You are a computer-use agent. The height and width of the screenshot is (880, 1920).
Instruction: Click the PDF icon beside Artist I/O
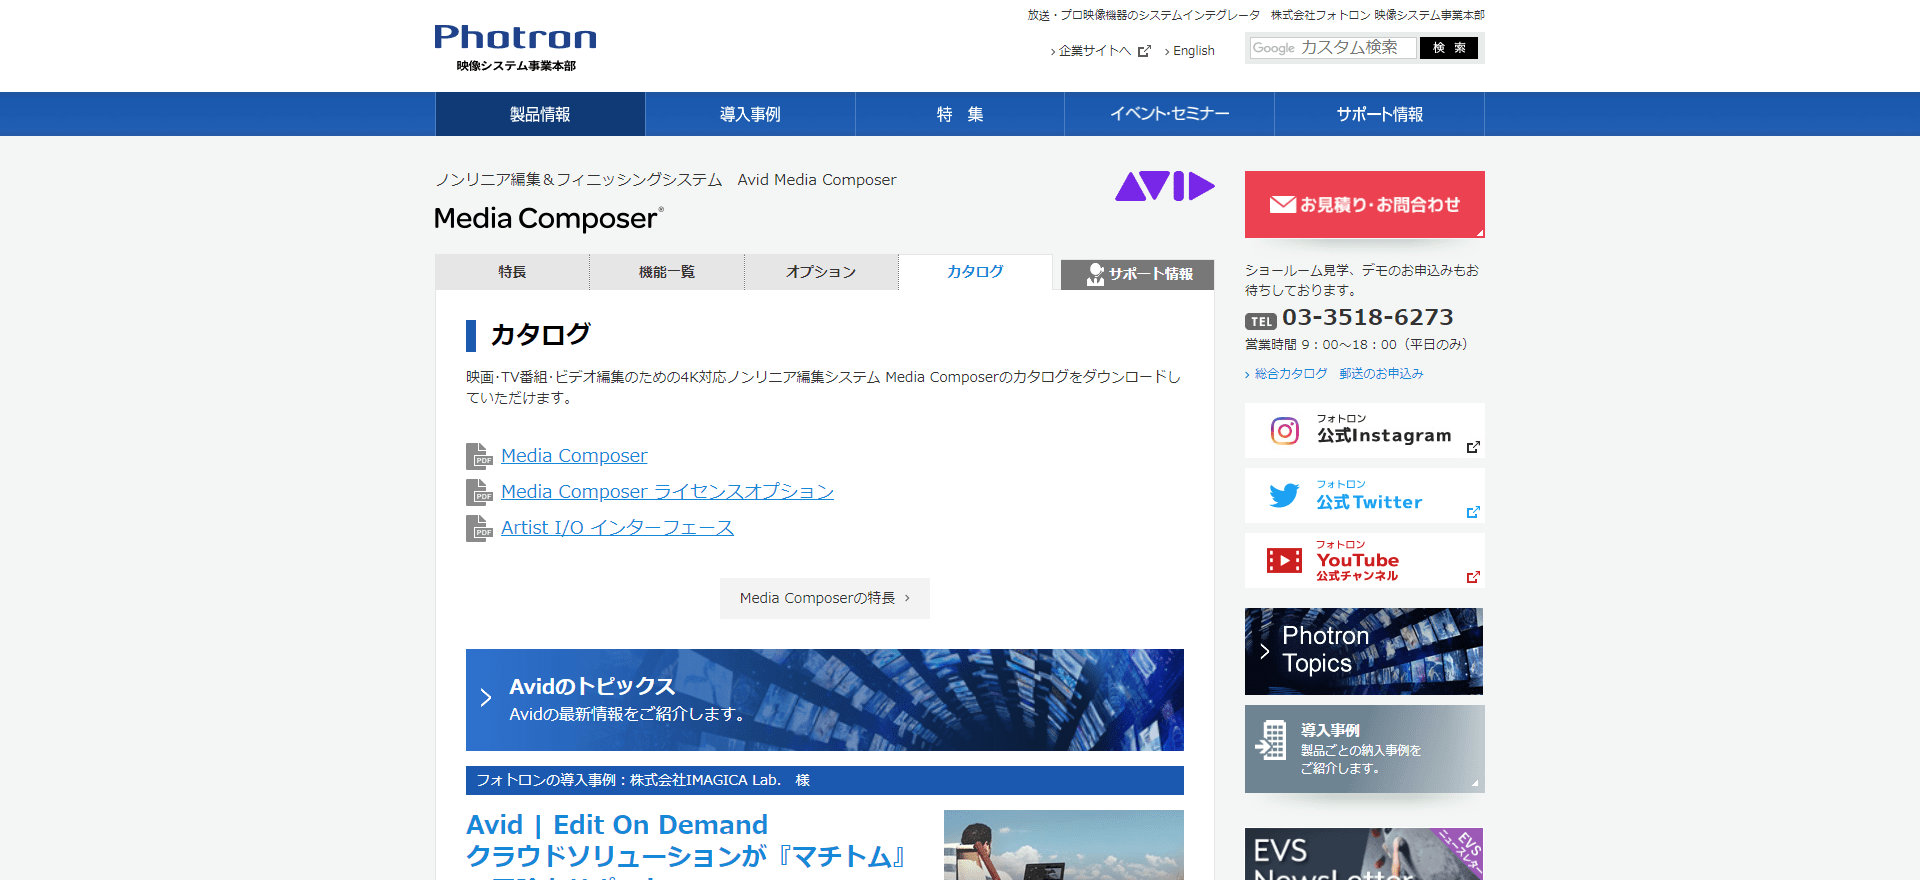pos(479,528)
